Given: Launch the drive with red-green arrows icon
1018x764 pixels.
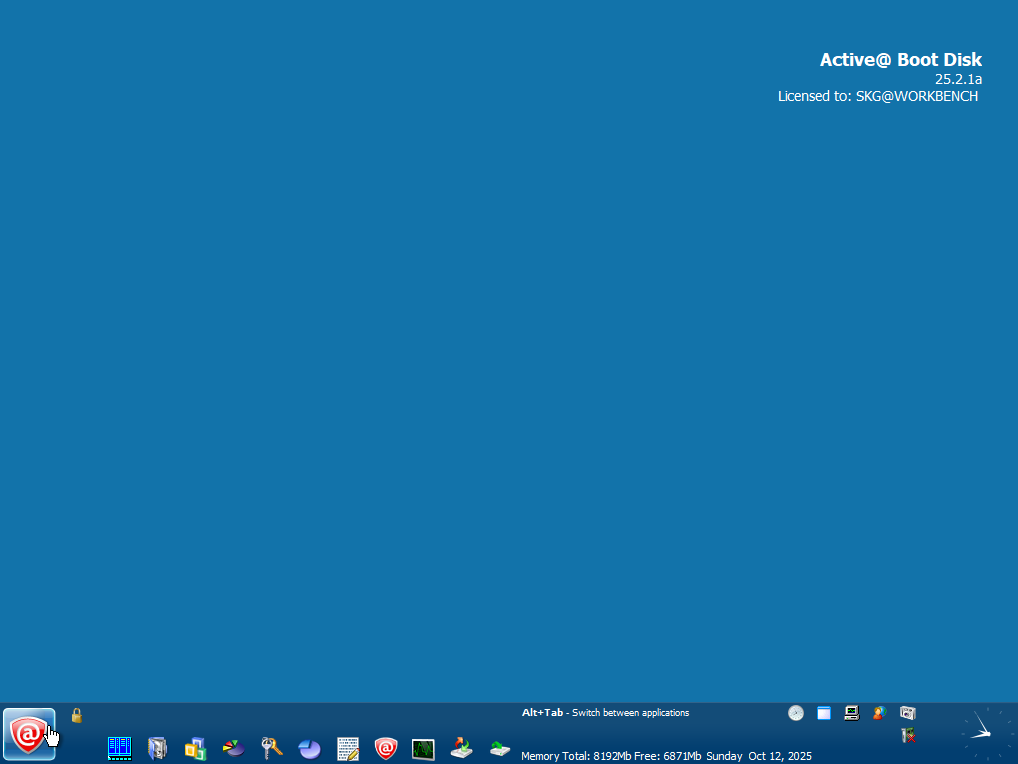Looking at the screenshot, I should click(x=461, y=746).
